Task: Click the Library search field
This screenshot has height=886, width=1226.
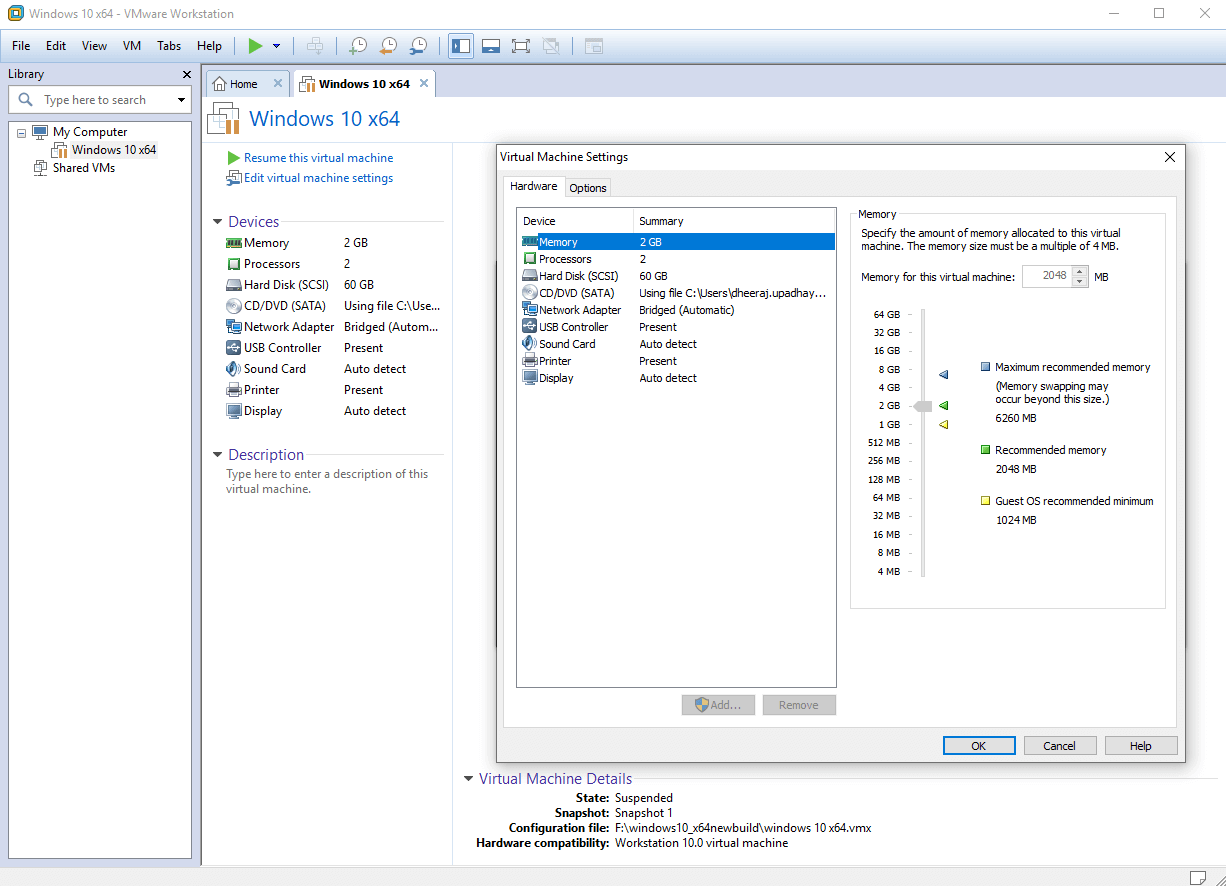Action: tap(100, 100)
